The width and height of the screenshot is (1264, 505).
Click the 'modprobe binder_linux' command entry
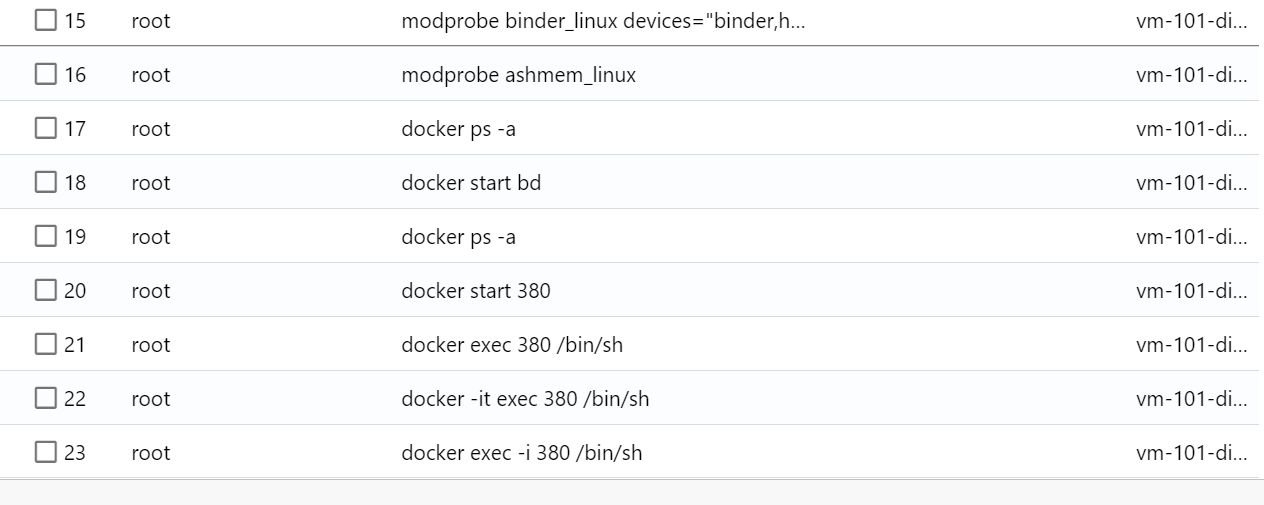point(603,21)
